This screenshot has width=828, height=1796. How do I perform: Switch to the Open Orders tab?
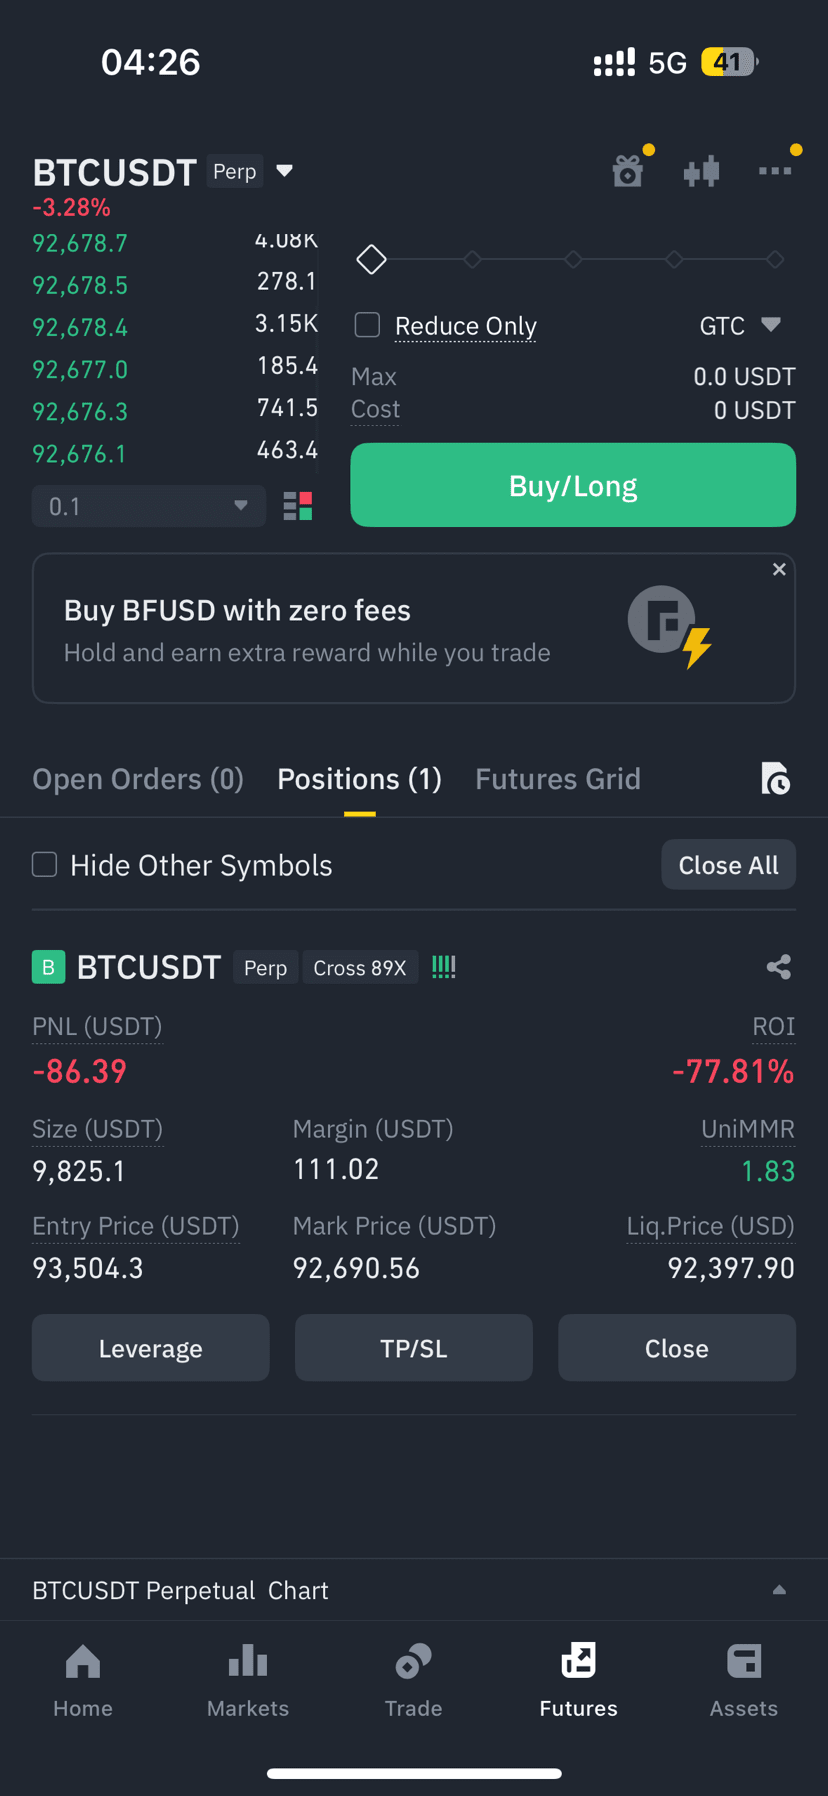(138, 779)
